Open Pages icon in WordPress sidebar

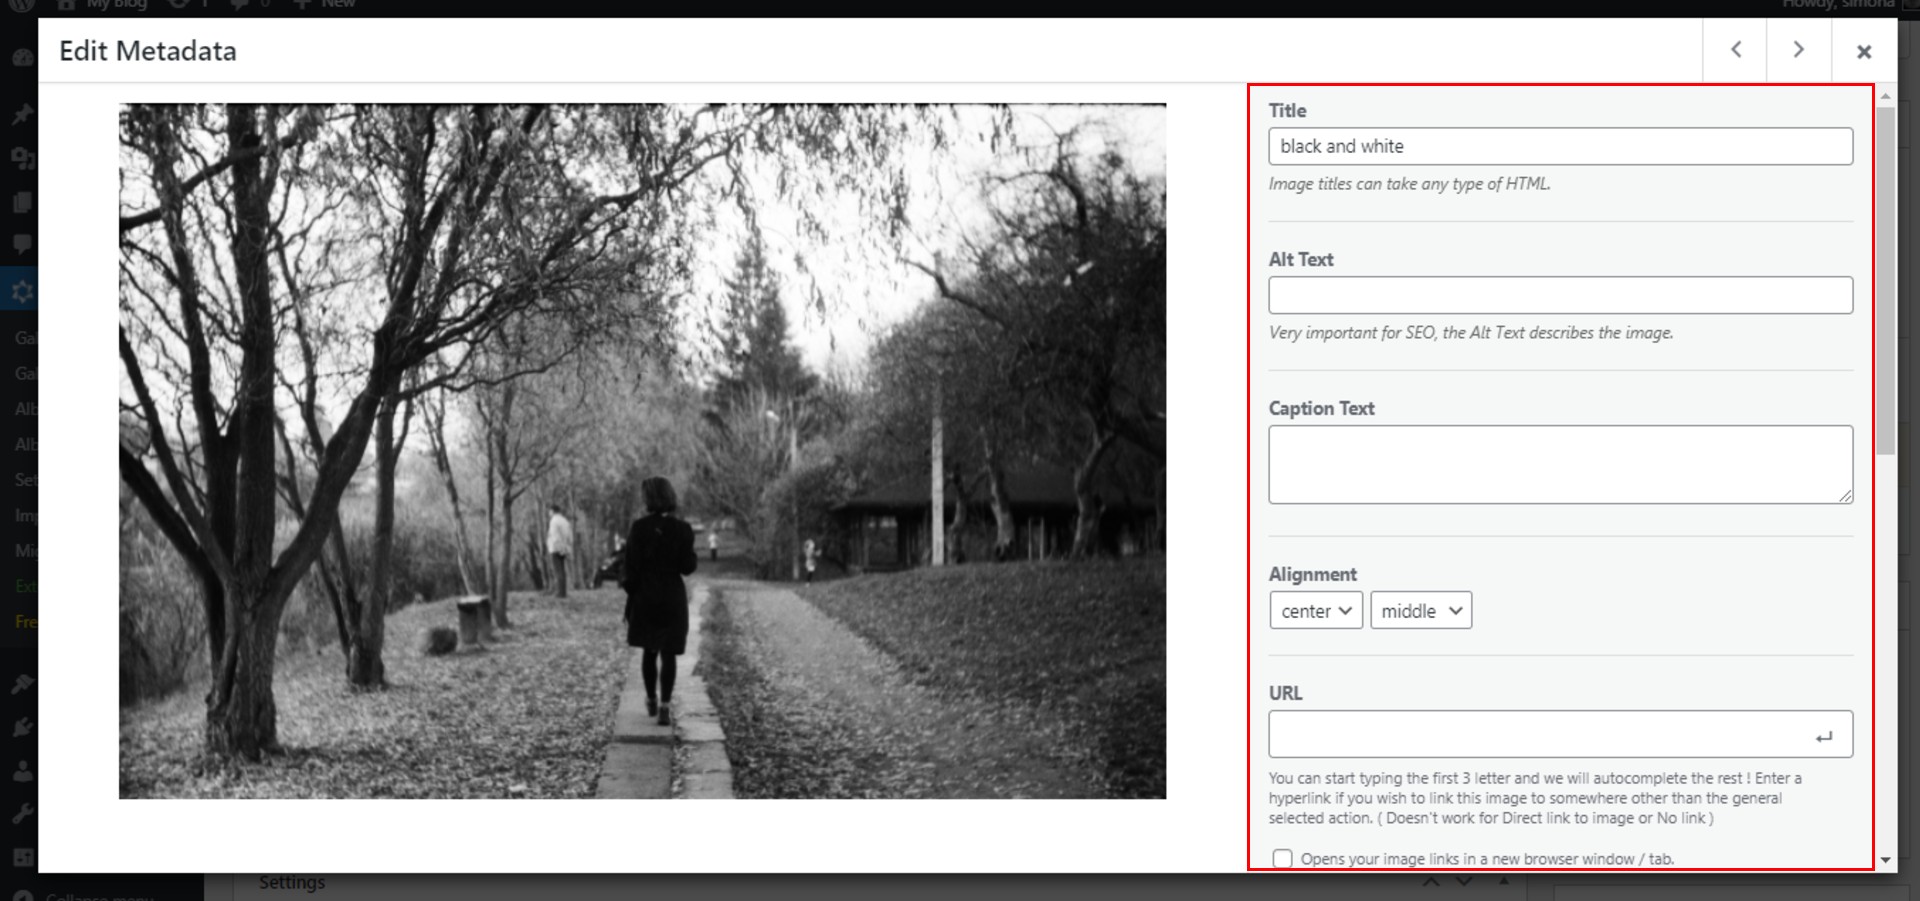click(22, 202)
